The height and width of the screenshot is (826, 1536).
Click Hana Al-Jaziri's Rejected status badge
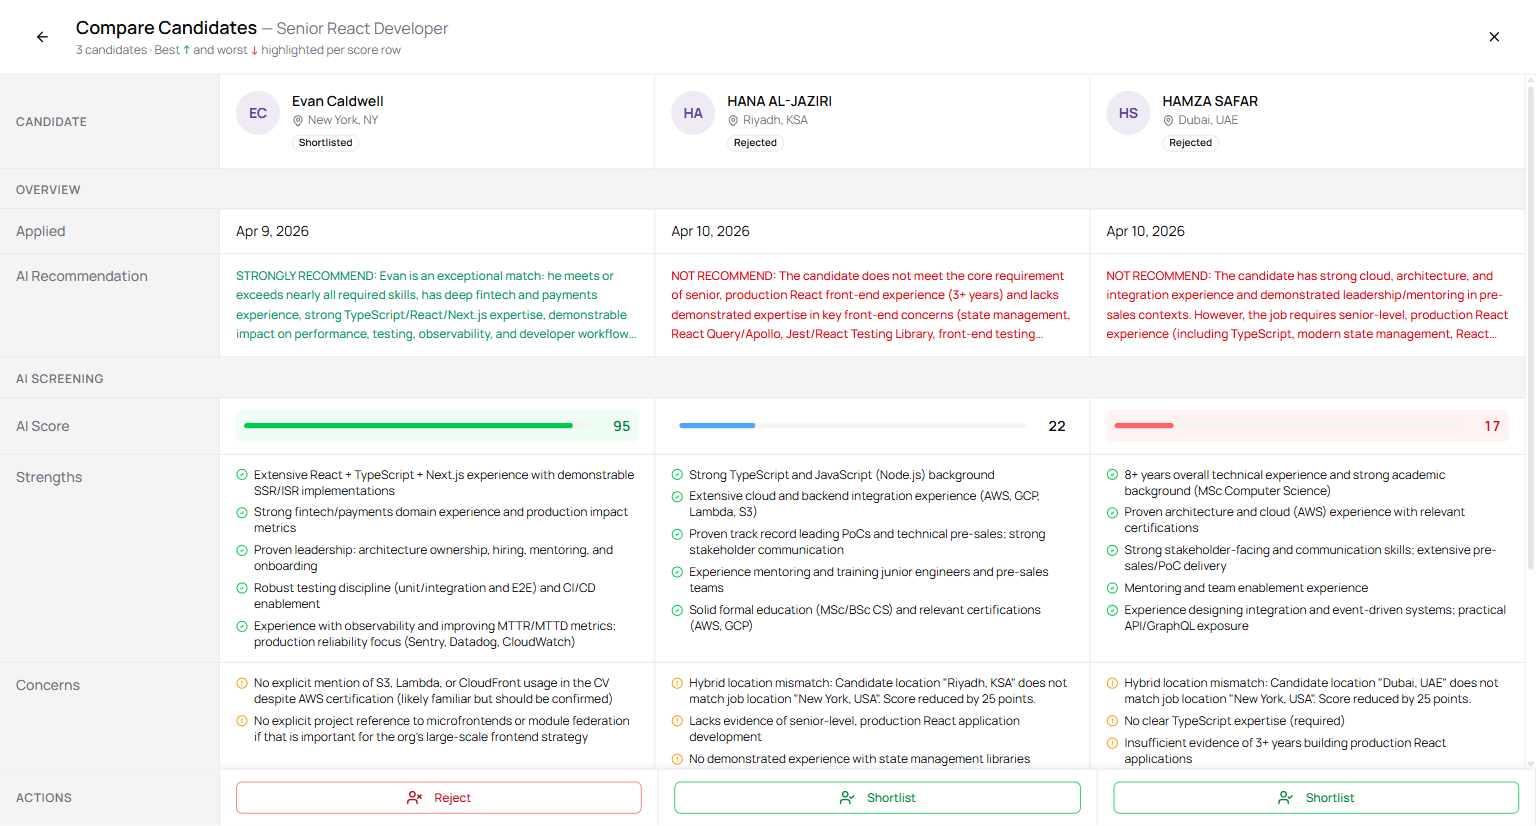pyautogui.click(x=755, y=143)
